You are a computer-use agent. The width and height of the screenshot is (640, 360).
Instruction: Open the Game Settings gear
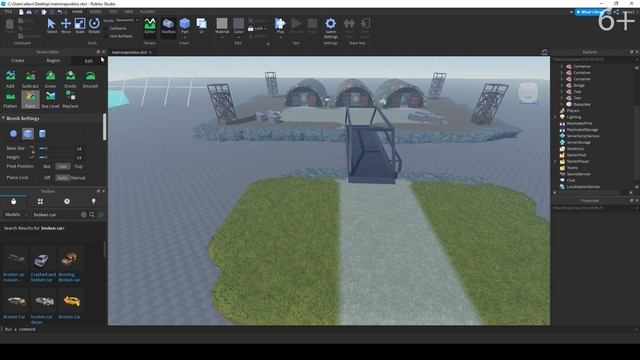(331, 27)
